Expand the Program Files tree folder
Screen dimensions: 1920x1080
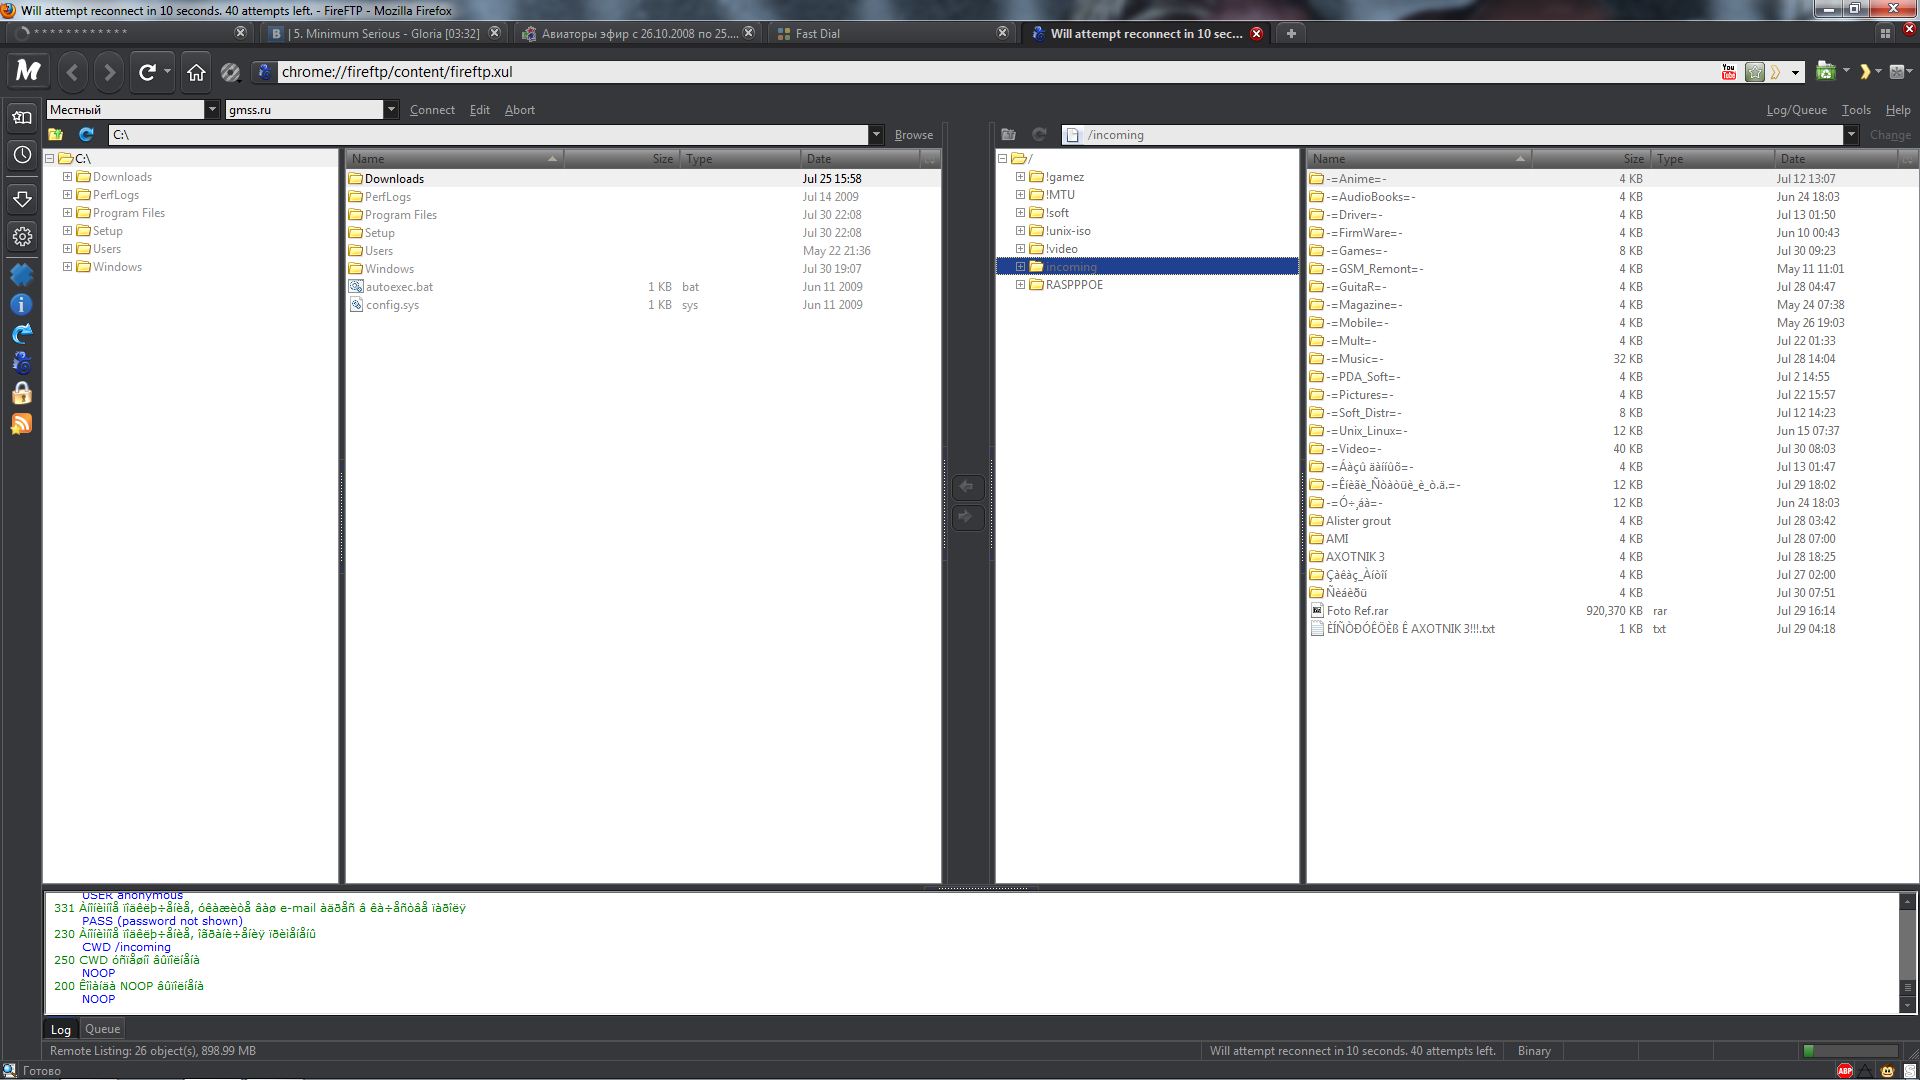(x=68, y=213)
